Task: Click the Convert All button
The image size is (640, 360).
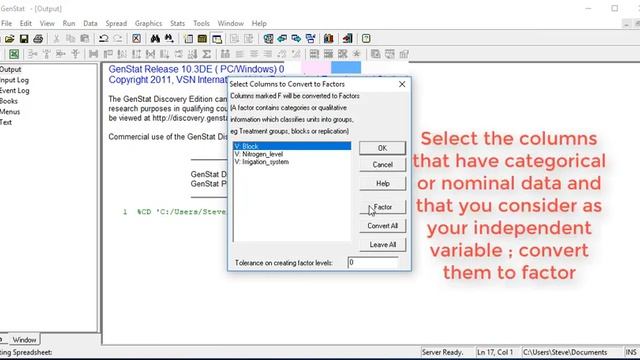Action: pyautogui.click(x=382, y=226)
